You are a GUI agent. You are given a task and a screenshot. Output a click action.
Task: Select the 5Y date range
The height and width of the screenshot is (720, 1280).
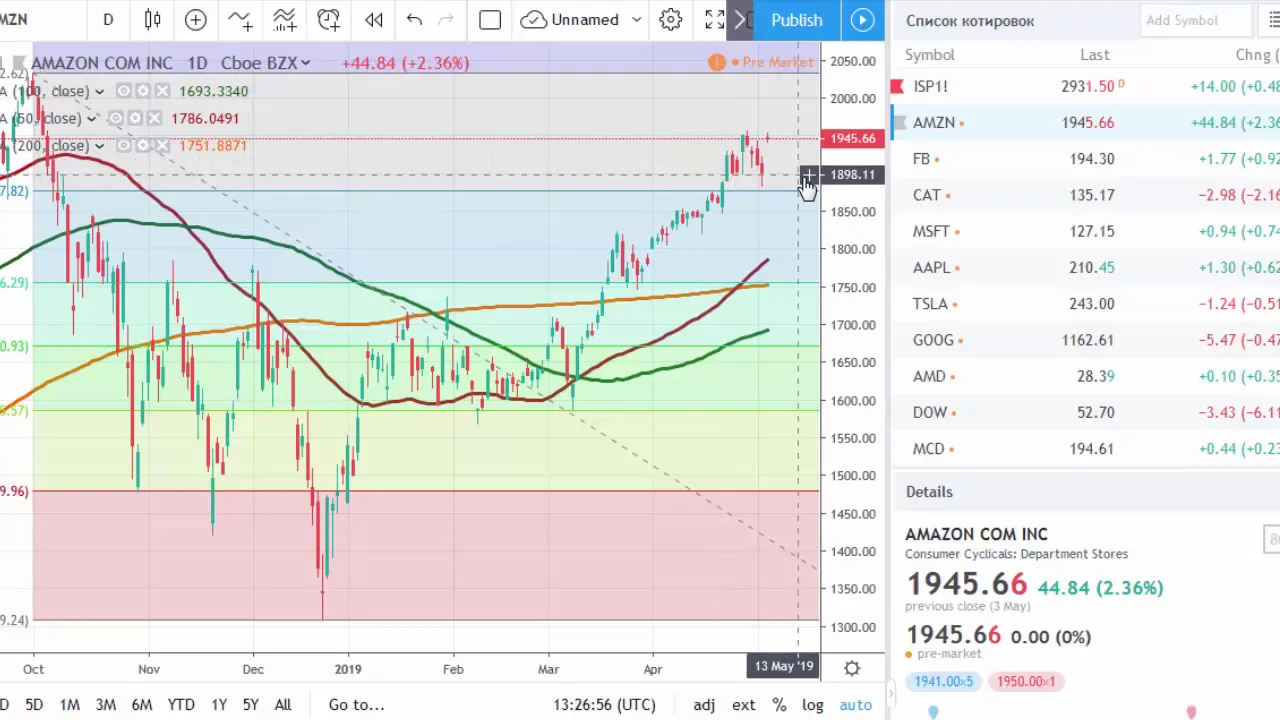[251, 704]
